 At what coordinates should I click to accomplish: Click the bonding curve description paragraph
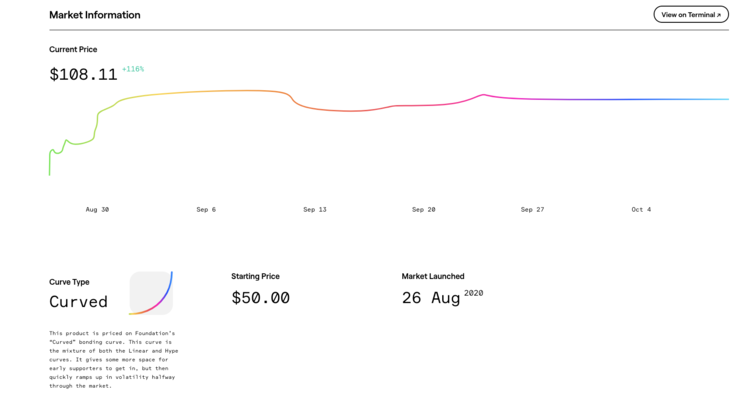114,359
